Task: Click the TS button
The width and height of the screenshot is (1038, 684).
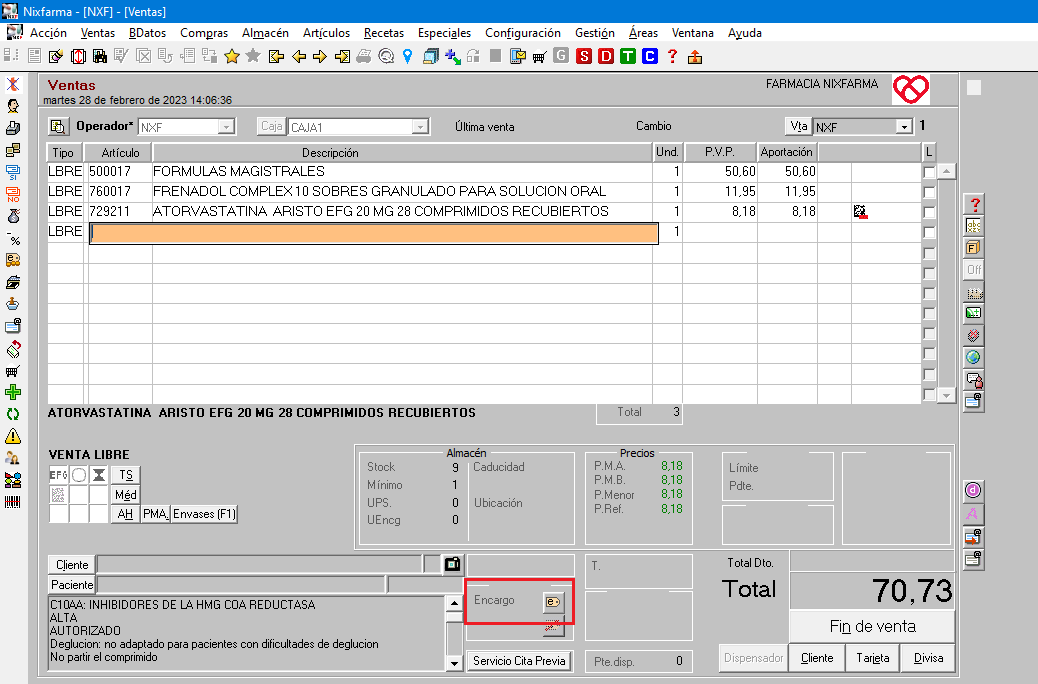Action: 126,475
